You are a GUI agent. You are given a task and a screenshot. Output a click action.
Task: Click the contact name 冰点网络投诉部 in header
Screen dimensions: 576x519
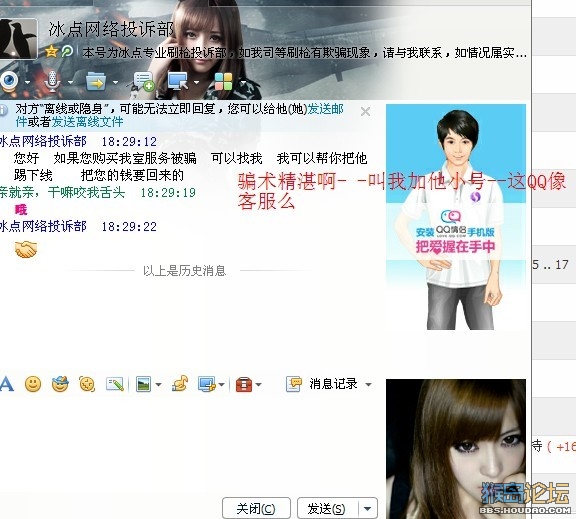[x=112, y=29]
